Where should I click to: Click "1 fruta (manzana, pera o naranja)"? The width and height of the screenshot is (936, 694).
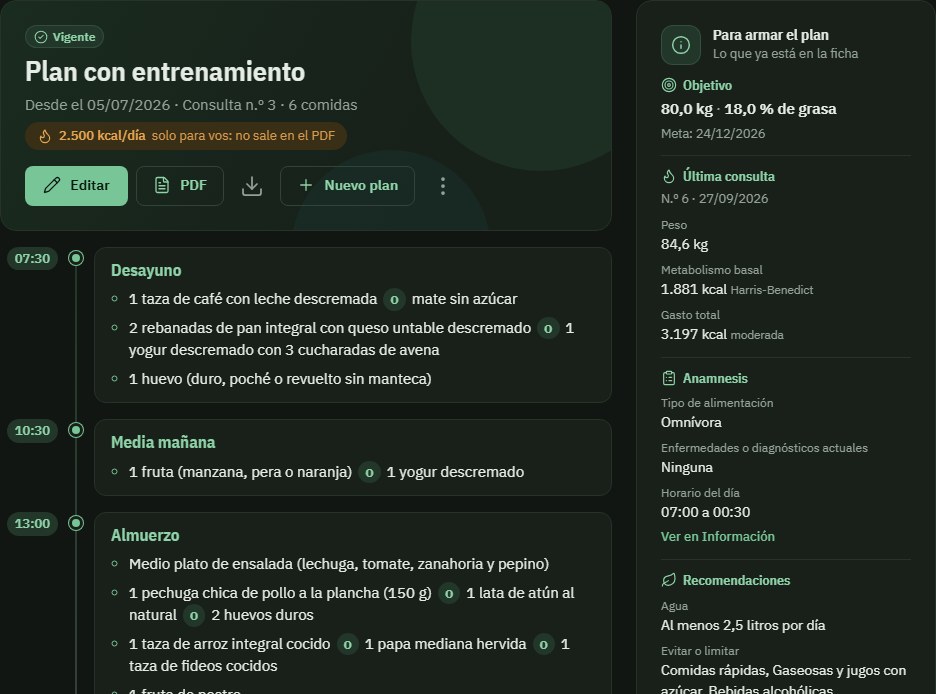(x=241, y=472)
